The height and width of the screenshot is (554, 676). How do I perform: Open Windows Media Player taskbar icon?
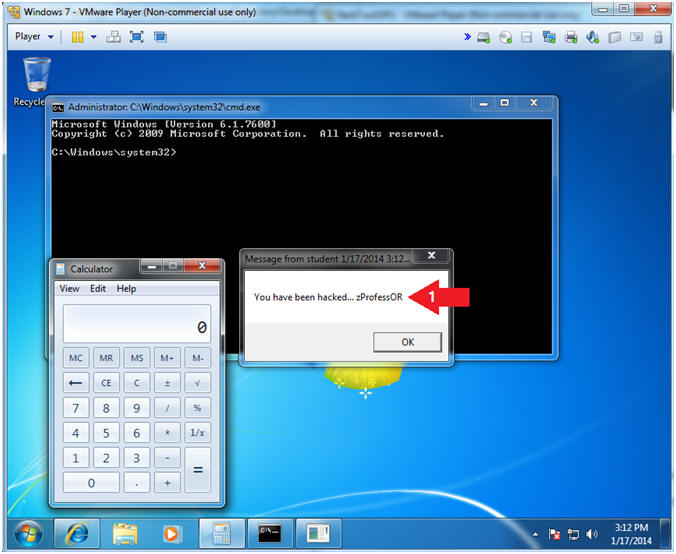click(171, 534)
